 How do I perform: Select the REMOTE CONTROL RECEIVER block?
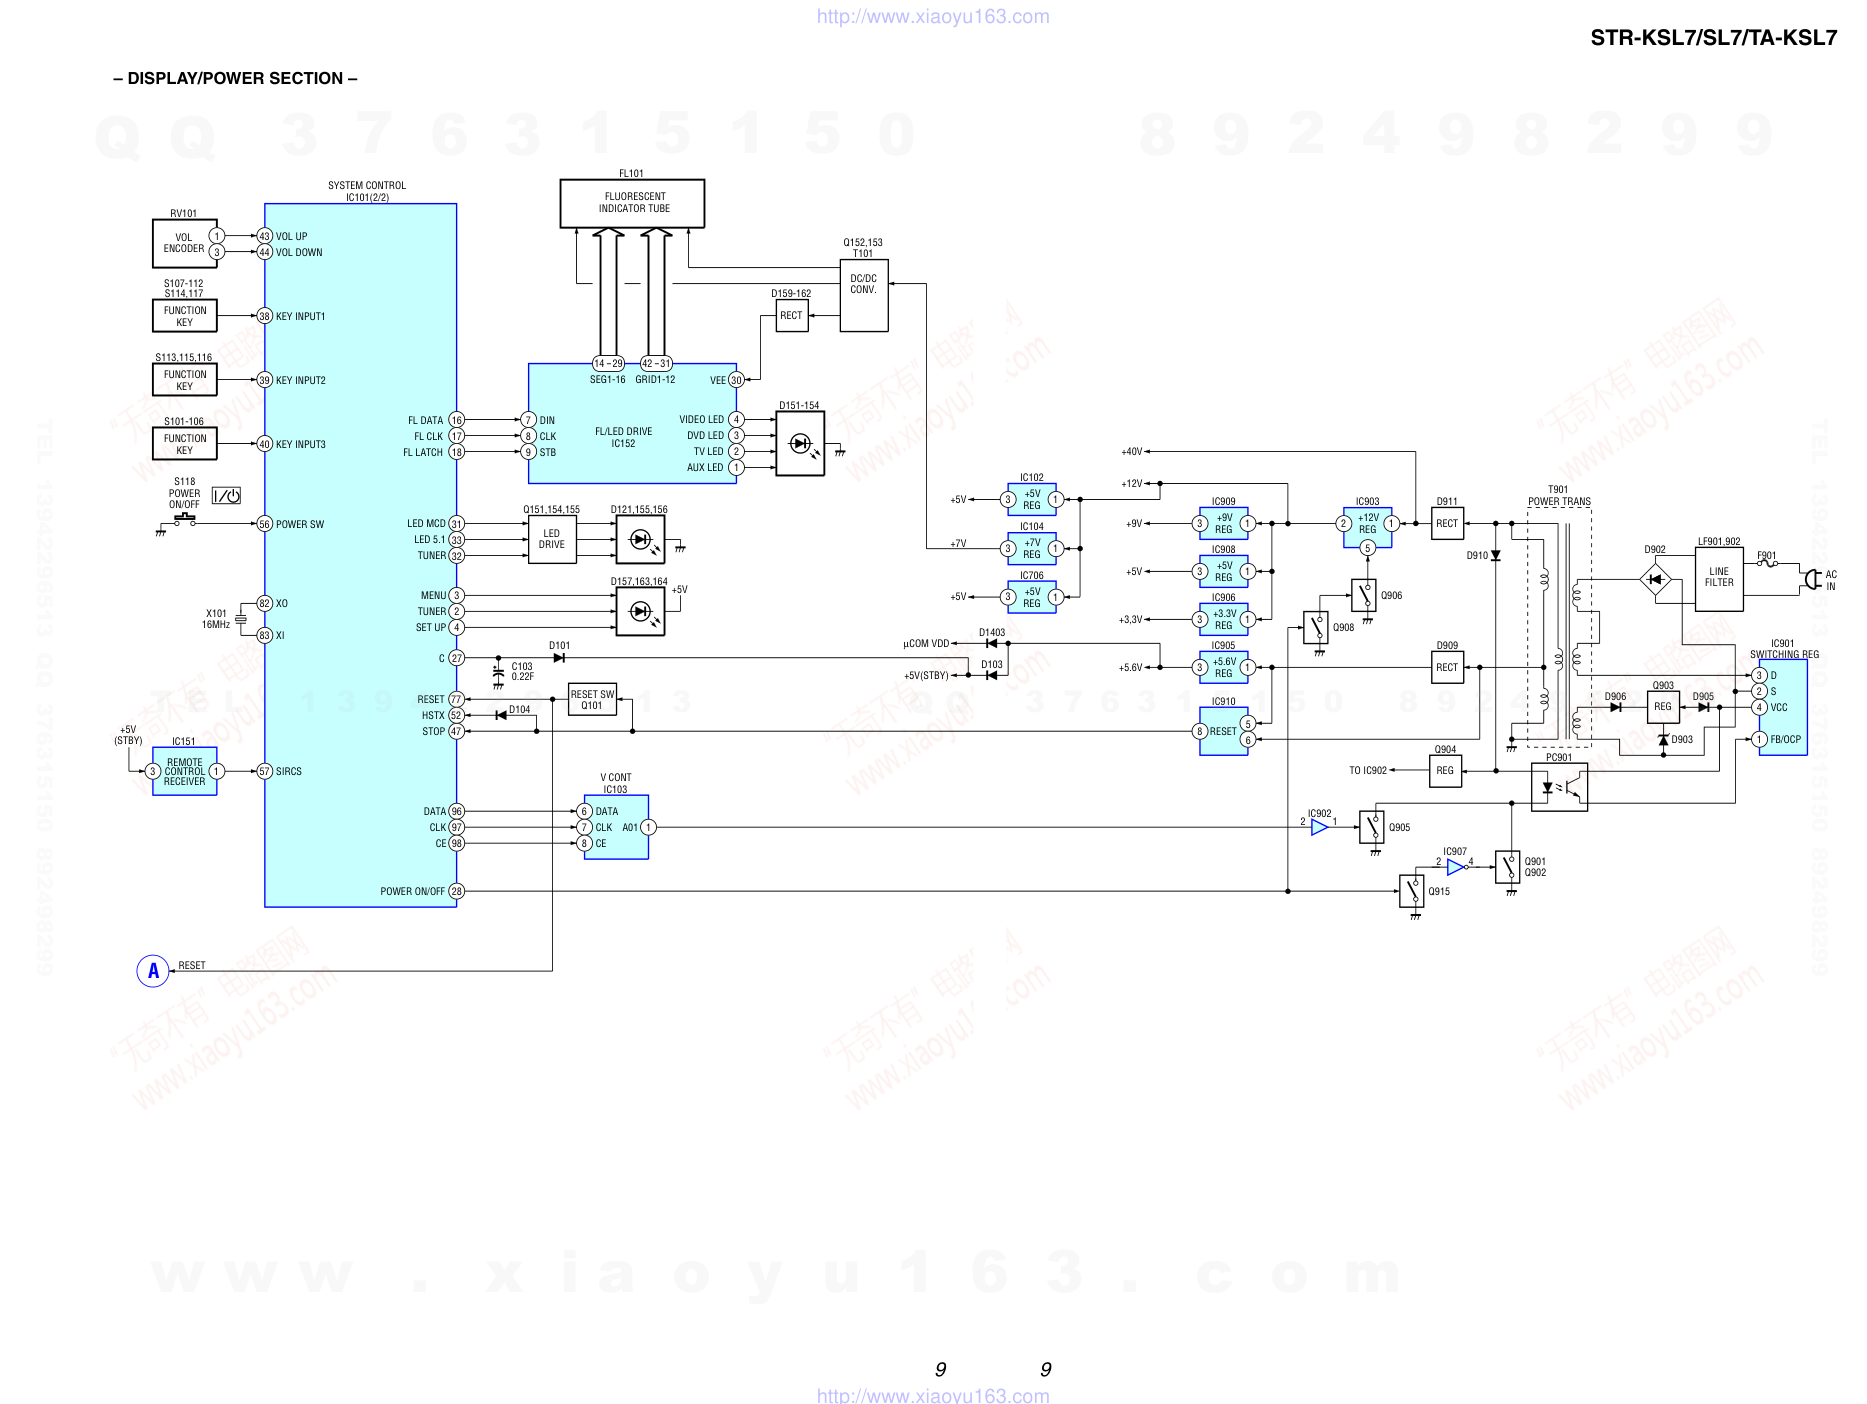(x=185, y=772)
